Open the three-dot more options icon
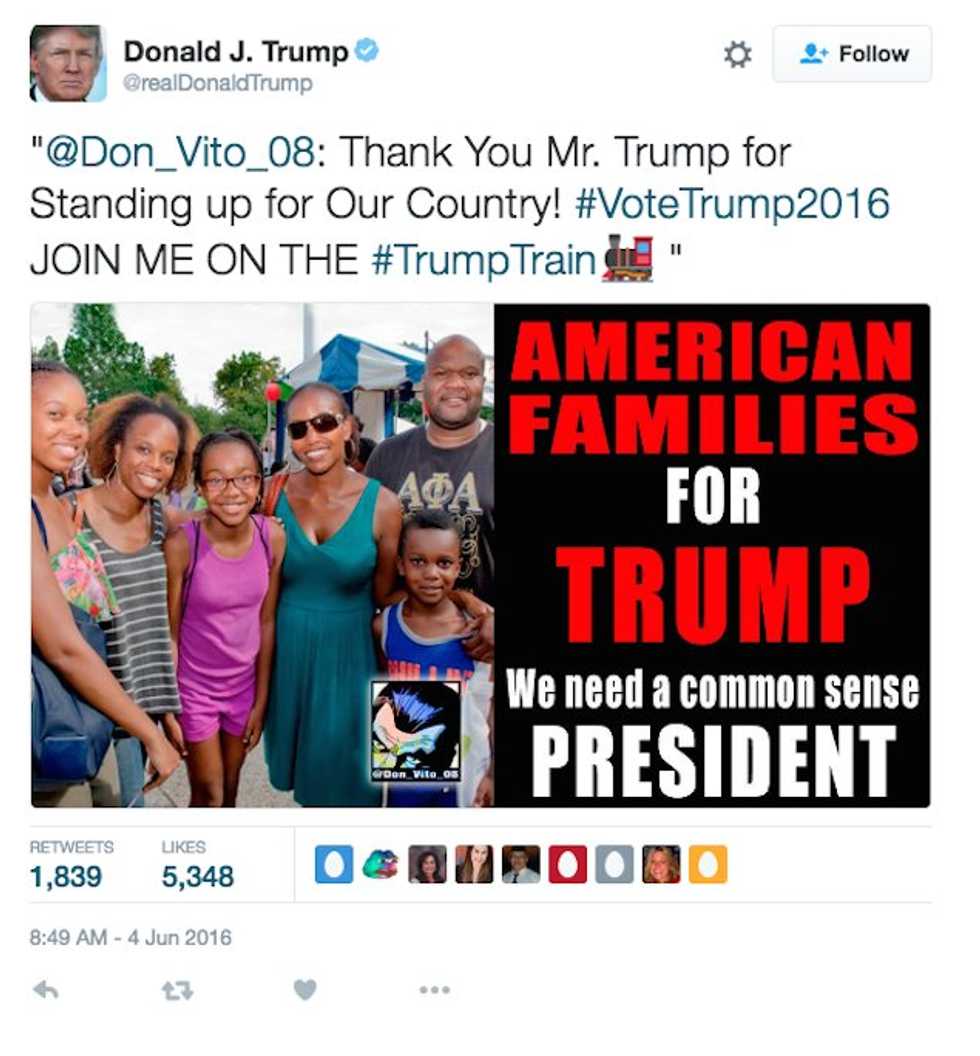The width and height of the screenshot is (980, 1056). pyautogui.click(x=434, y=990)
